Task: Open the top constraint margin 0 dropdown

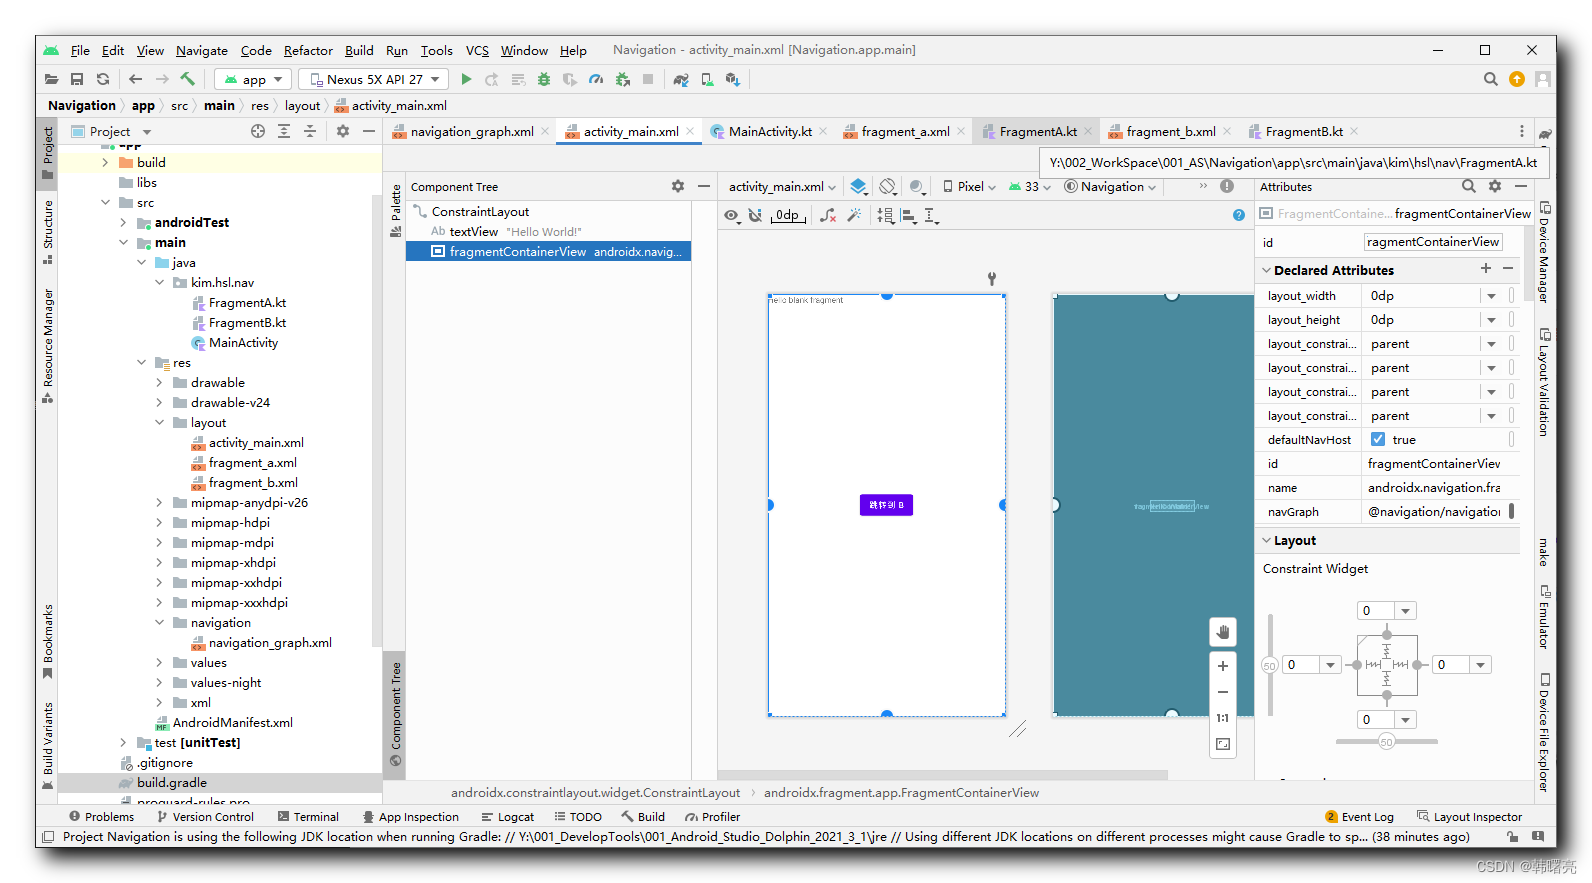Action: (1406, 611)
